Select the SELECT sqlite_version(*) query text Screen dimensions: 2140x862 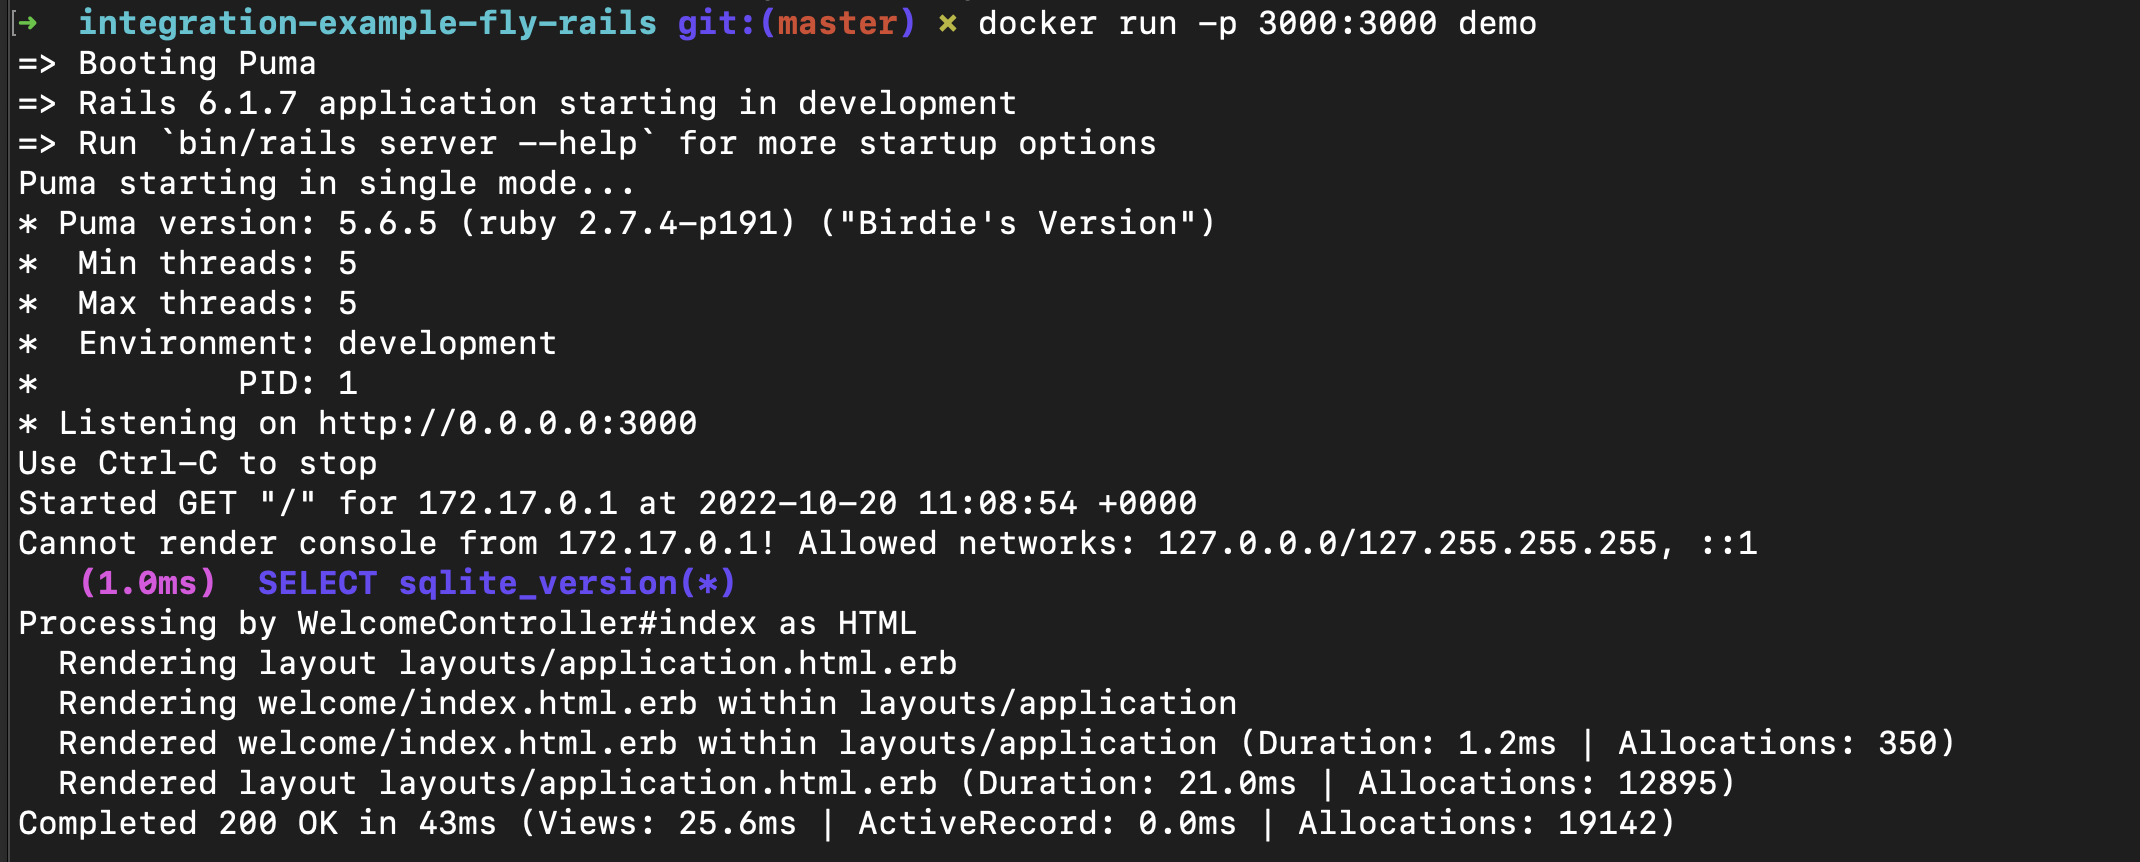coord(497,583)
